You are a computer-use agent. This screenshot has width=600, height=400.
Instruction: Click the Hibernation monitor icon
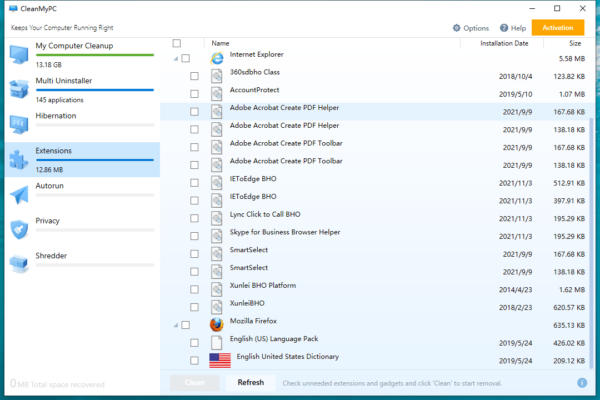[19, 124]
